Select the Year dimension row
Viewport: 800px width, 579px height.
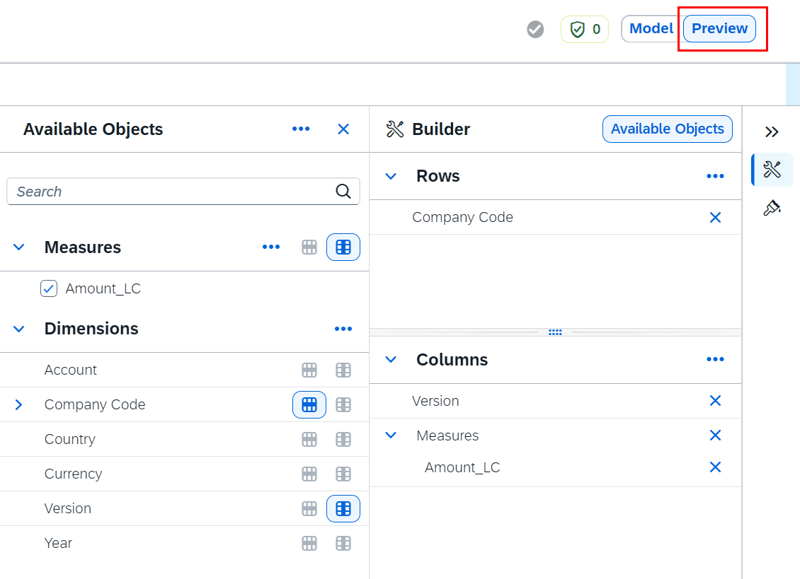click(x=184, y=543)
